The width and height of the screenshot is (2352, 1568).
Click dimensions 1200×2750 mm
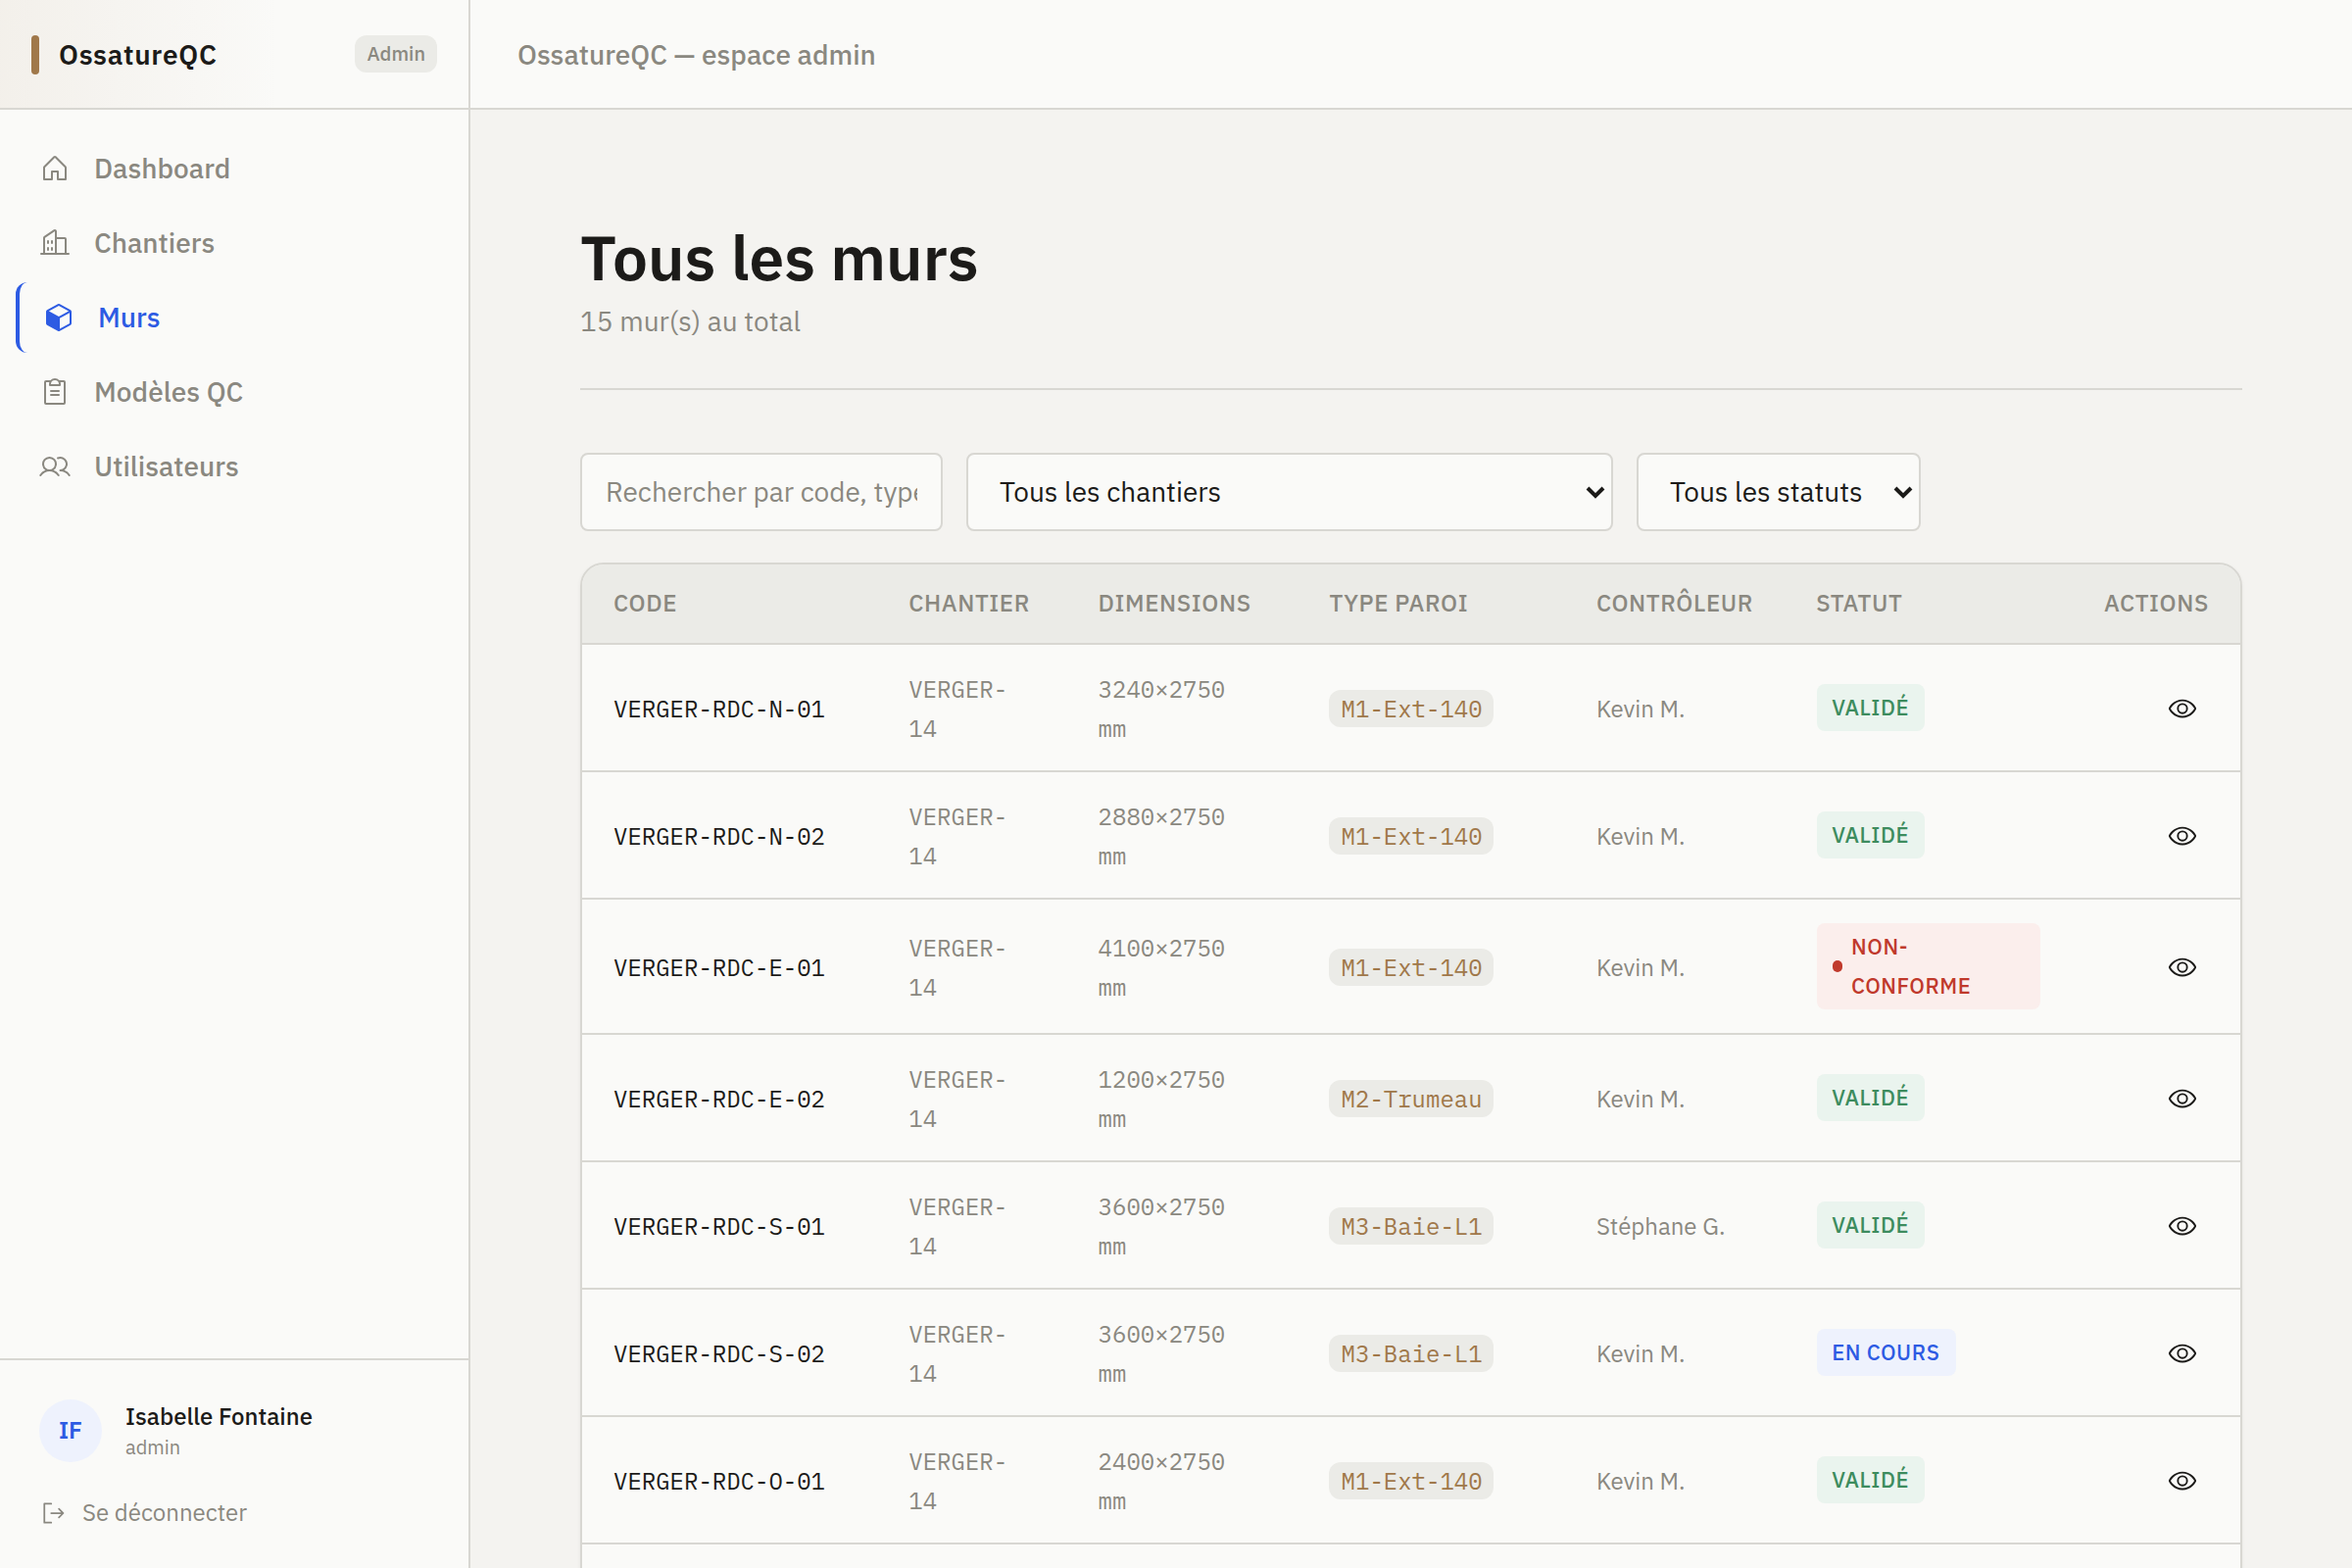coord(1161,1099)
